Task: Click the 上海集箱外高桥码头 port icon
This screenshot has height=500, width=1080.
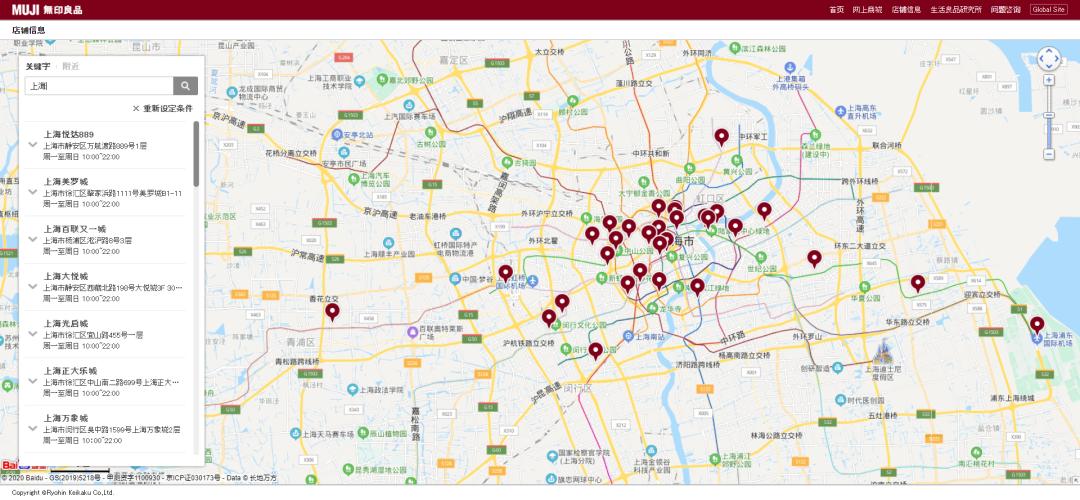Action: pos(790,67)
